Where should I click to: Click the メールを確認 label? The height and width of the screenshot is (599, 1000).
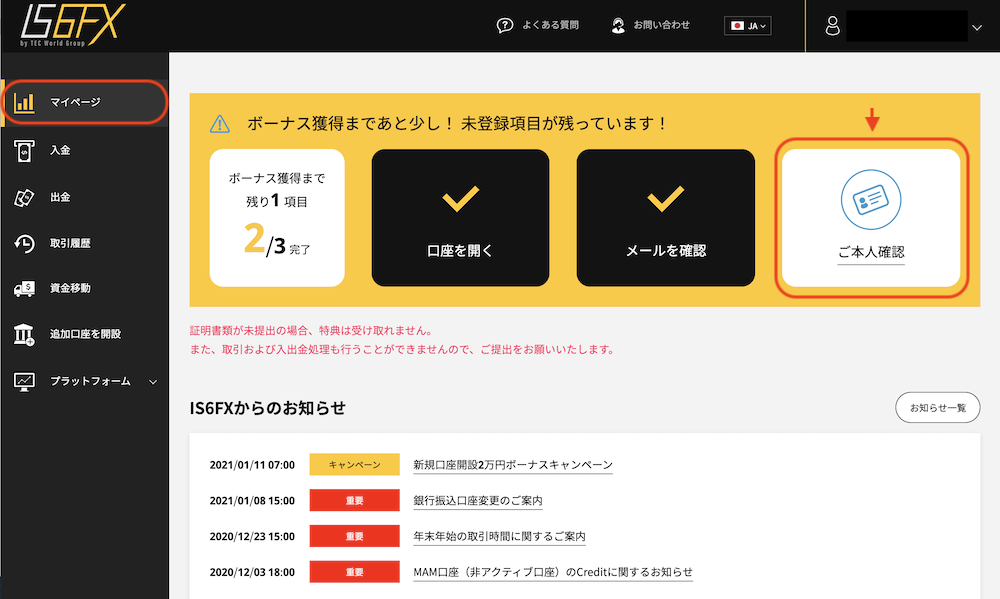pyautogui.click(x=666, y=251)
